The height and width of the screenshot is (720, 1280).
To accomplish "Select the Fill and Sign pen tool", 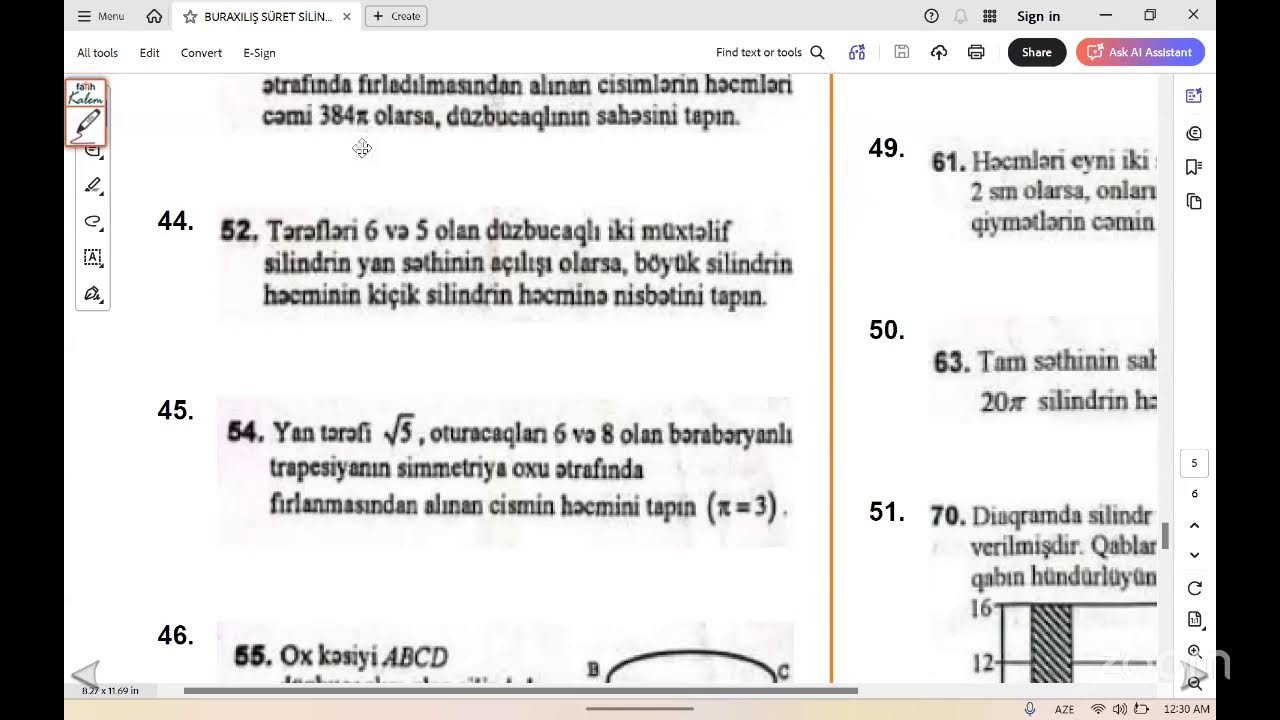I will coord(93,293).
